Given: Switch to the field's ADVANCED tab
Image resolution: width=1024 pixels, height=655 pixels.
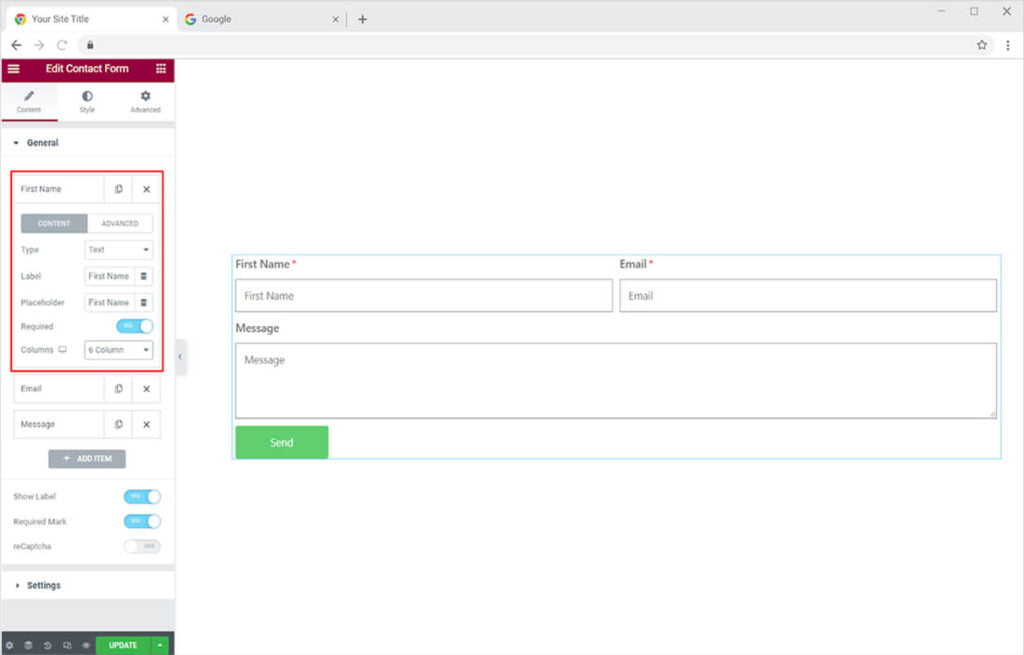Looking at the screenshot, I should click(x=120, y=223).
